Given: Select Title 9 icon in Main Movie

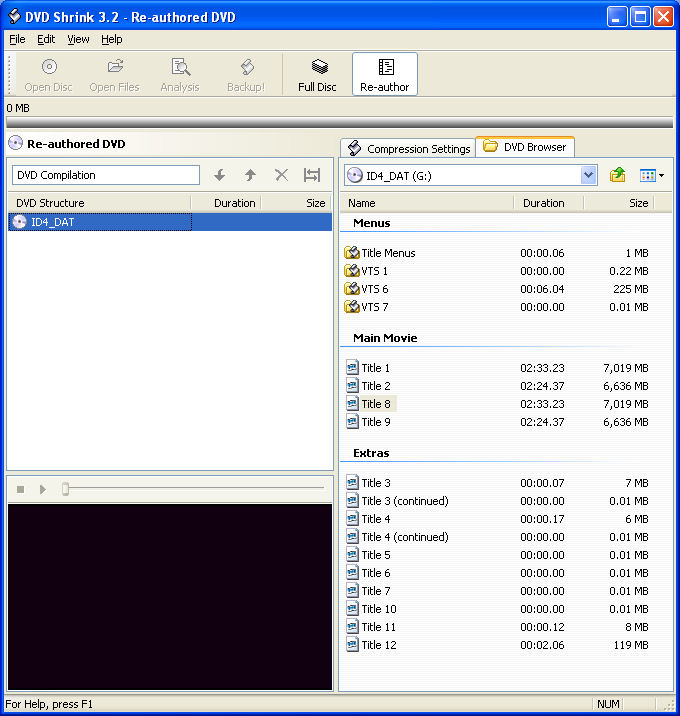Looking at the screenshot, I should pyautogui.click(x=352, y=421).
